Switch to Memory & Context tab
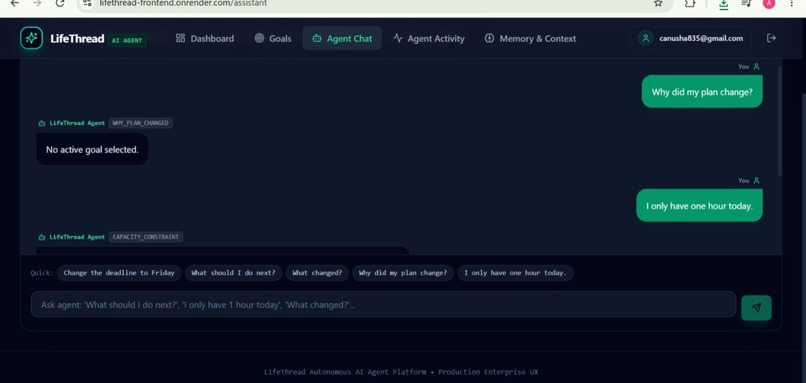 [530, 39]
